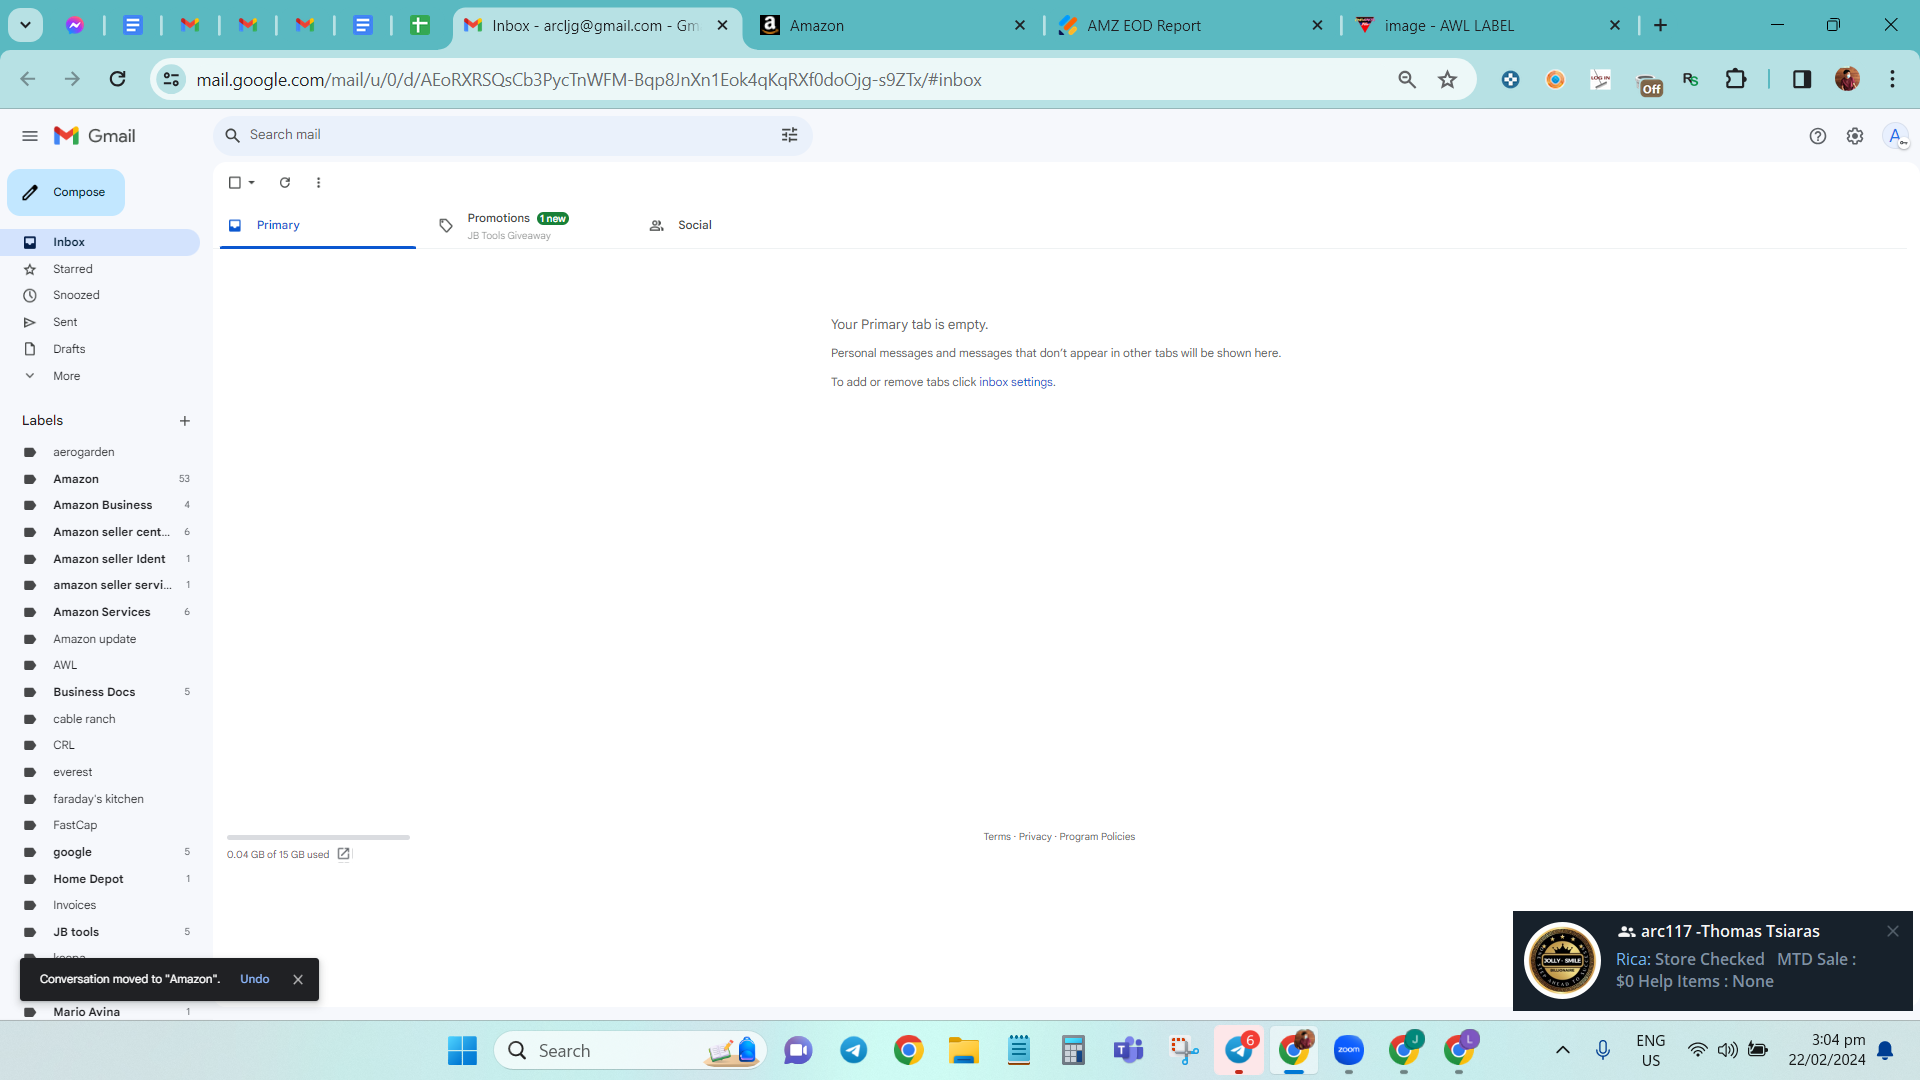
Task: Open File Explorer from the taskbar
Action: tap(964, 1050)
